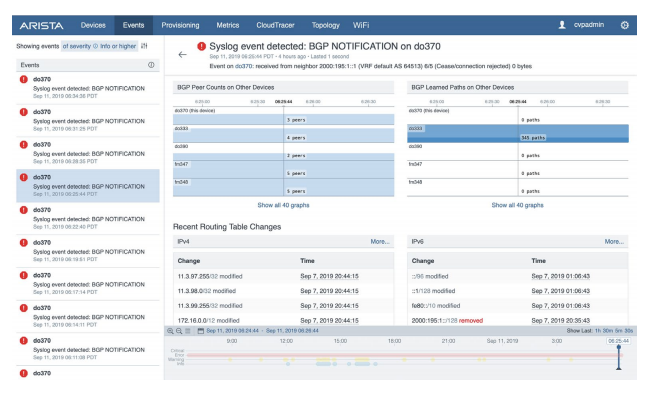Open the Events tab
The image size is (650, 400).
tap(133, 25)
